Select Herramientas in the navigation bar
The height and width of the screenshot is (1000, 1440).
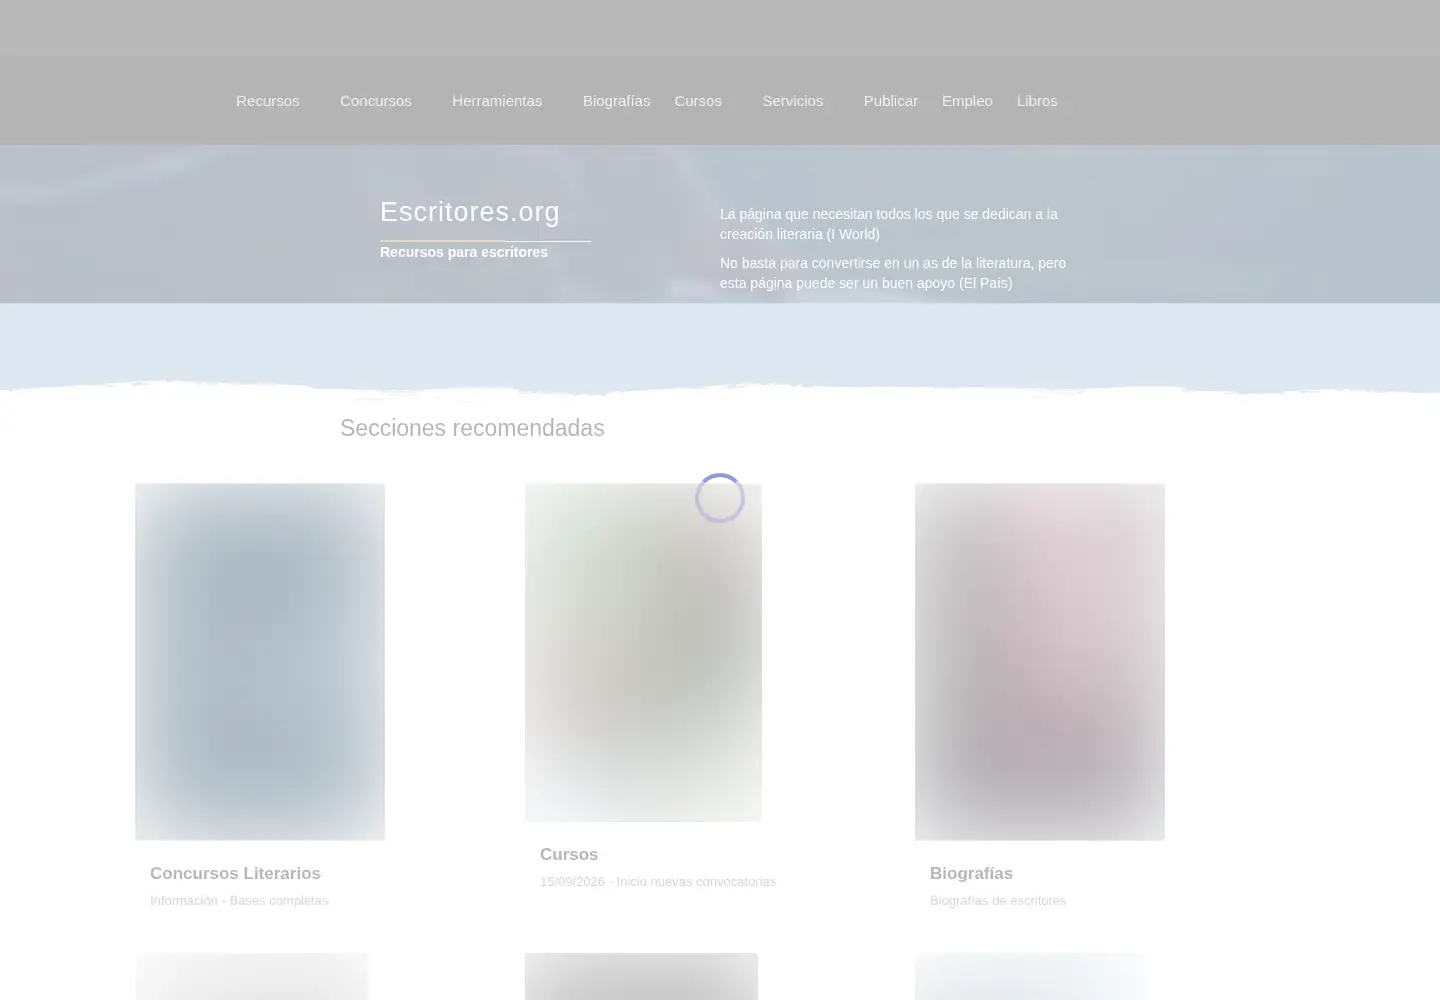click(x=497, y=101)
